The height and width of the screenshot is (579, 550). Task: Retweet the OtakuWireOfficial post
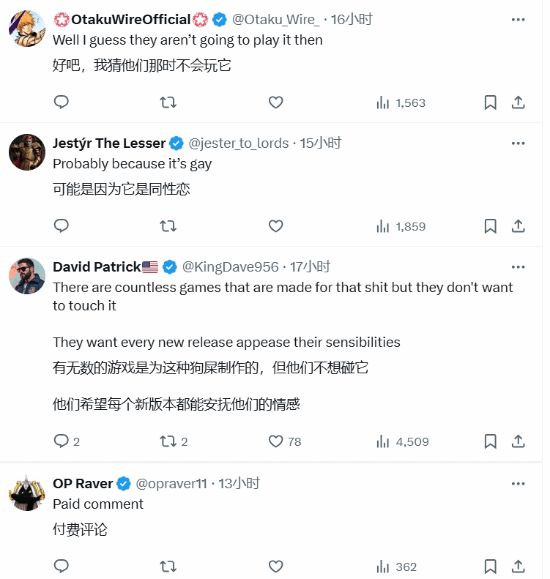tap(168, 102)
